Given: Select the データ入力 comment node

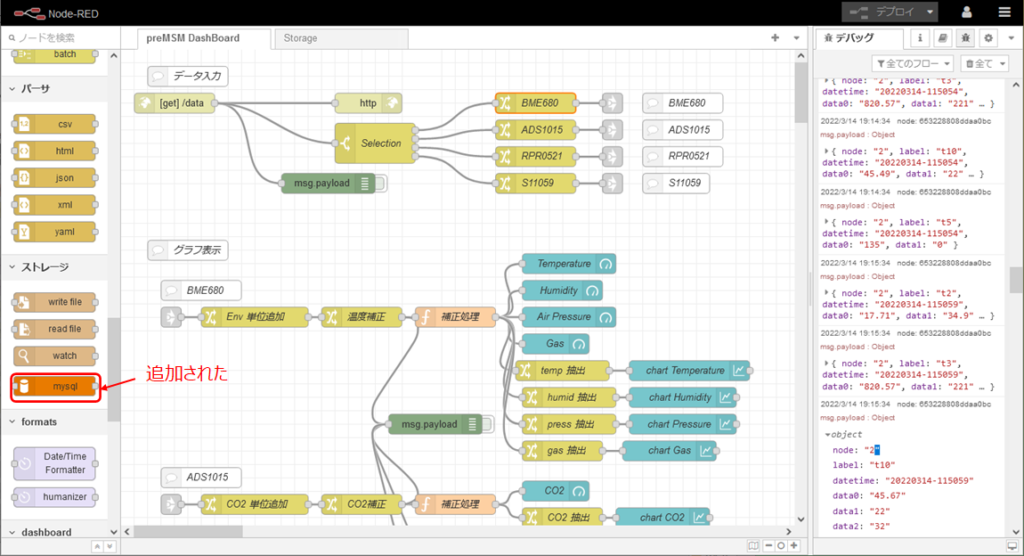Looking at the screenshot, I should pyautogui.click(x=187, y=76).
